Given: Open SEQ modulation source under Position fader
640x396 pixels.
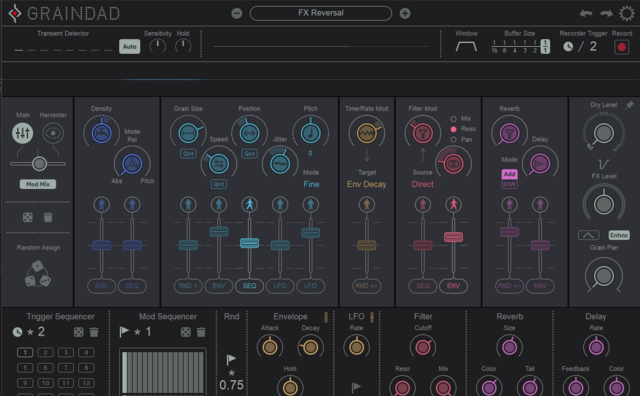Looking at the screenshot, I should [249, 286].
